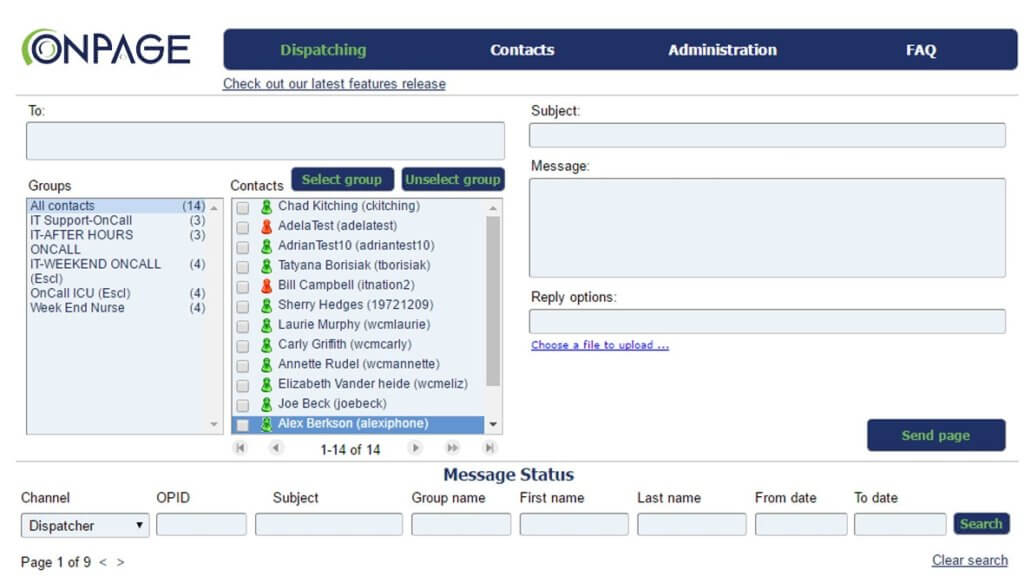This screenshot has width=1024, height=576.
Task: Go to previous contacts page arrow
Action: [276, 449]
